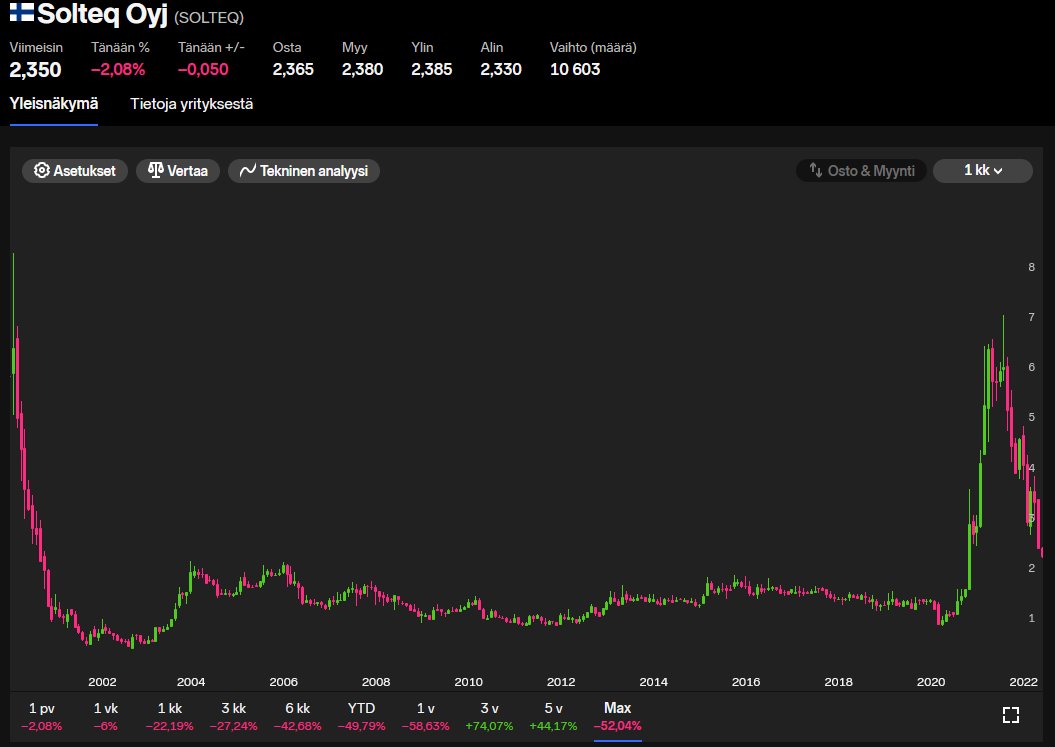Click the 2002 label on time axis
The image size is (1055, 747).
click(x=102, y=682)
